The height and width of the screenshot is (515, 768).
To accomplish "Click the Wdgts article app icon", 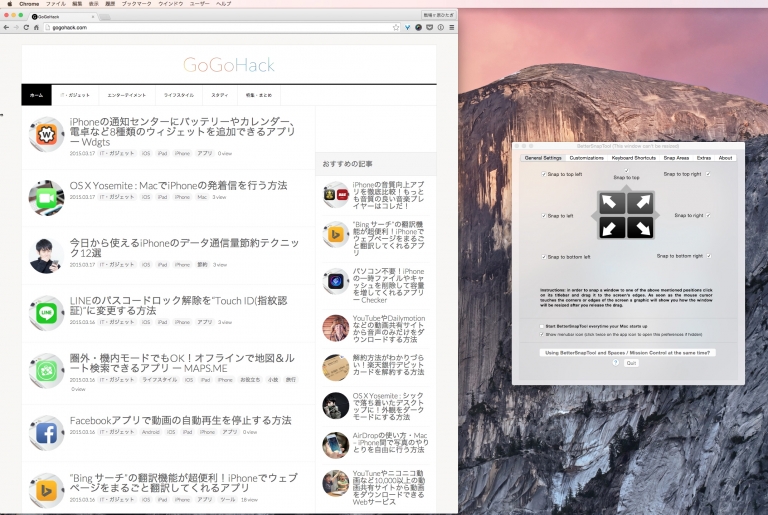I will click(x=47, y=134).
